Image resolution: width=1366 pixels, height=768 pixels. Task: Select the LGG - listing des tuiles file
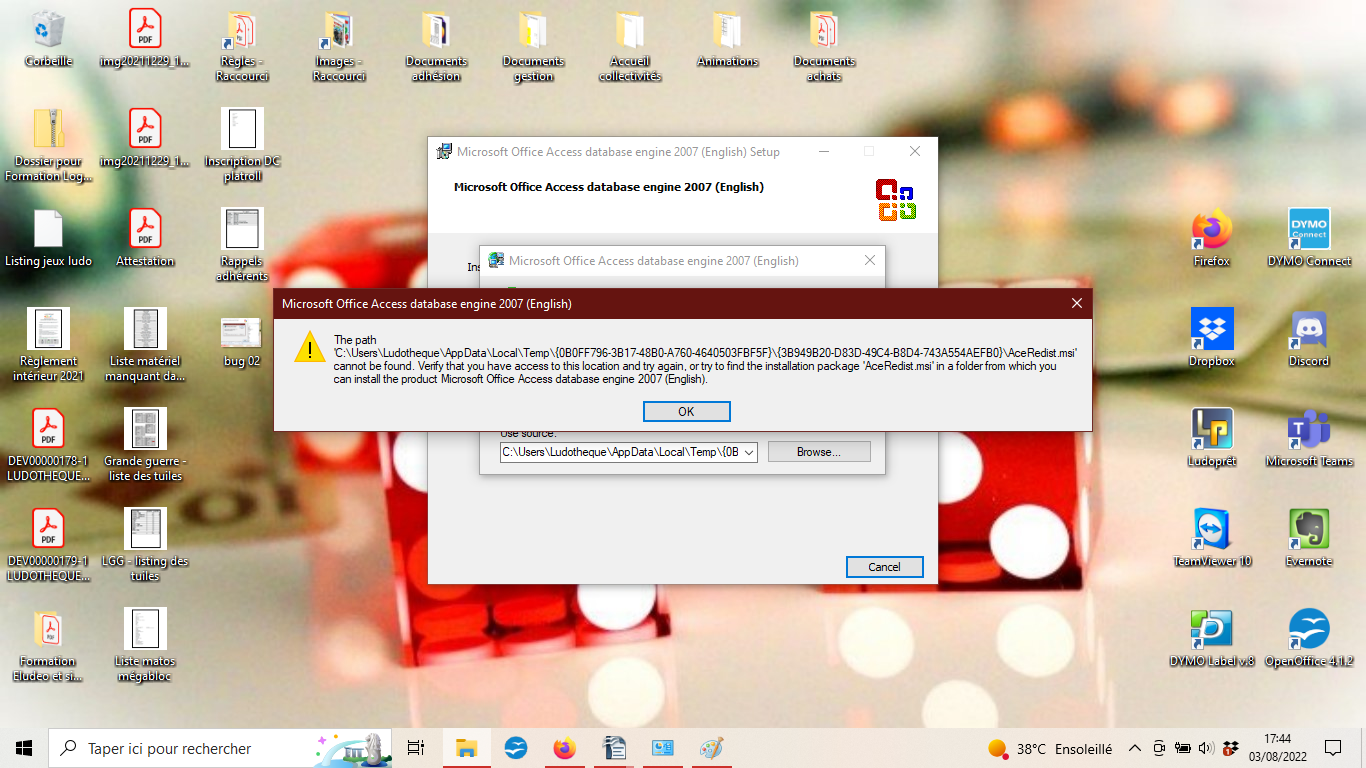[145, 545]
